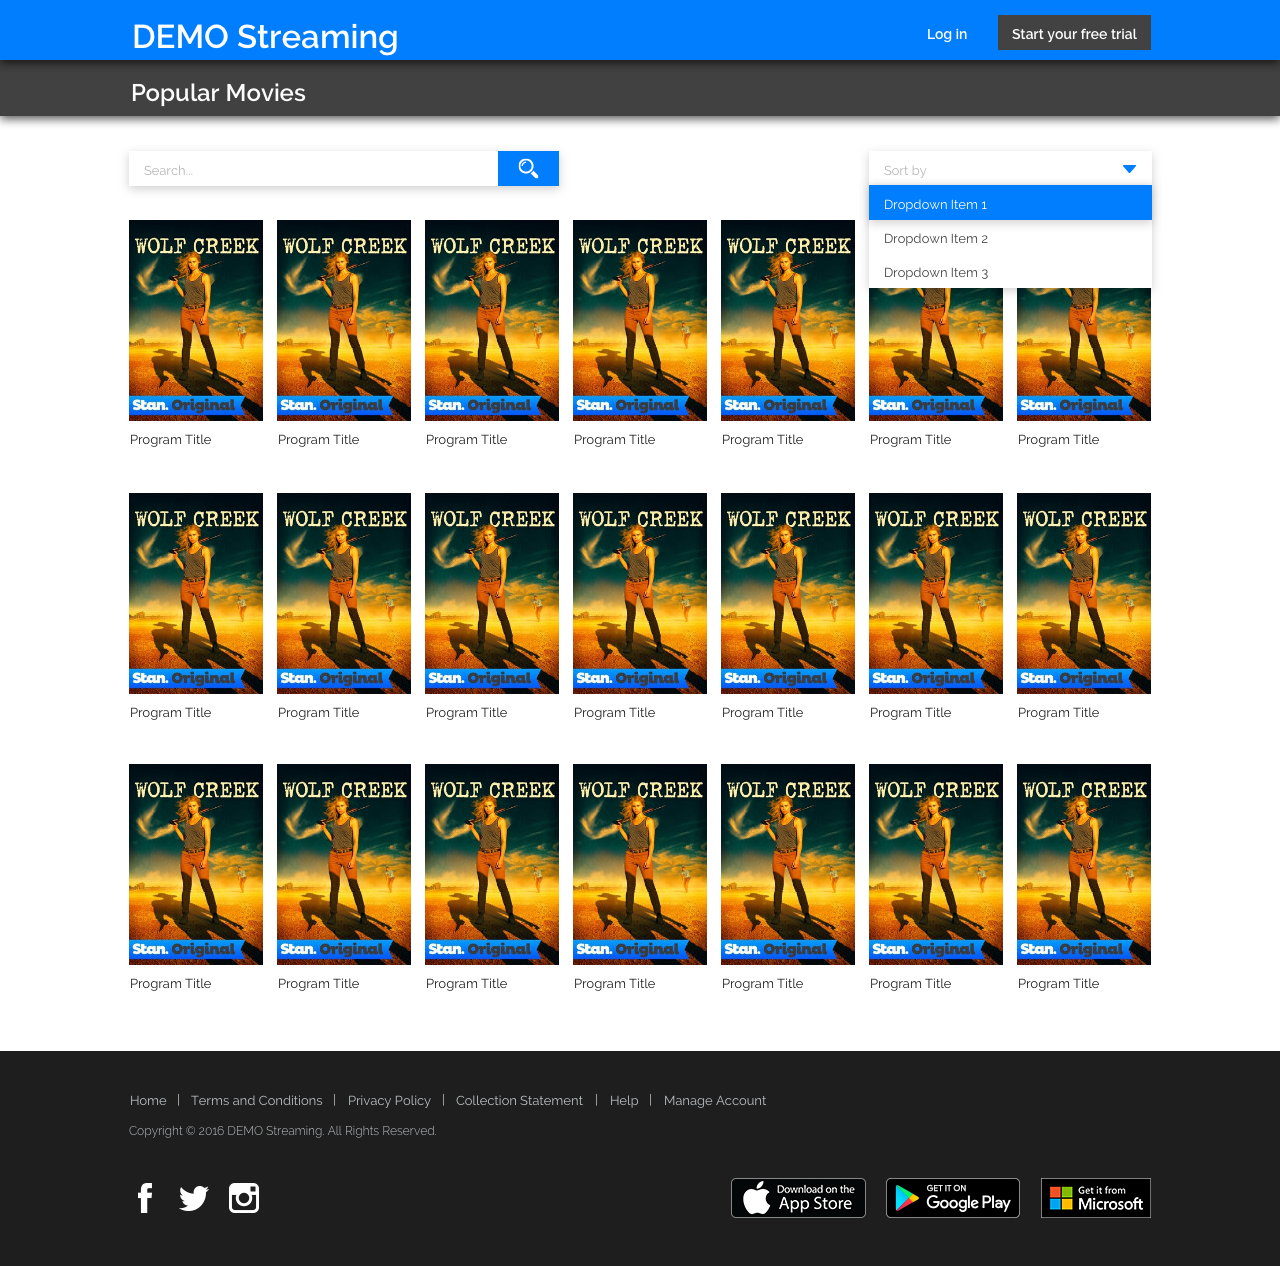Image resolution: width=1280 pixels, height=1266 pixels.
Task: Focus the Search input field
Action: pyautogui.click(x=313, y=169)
